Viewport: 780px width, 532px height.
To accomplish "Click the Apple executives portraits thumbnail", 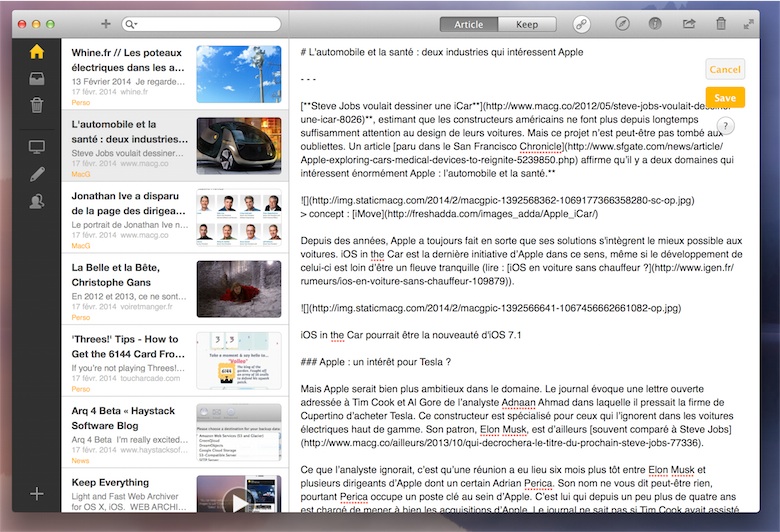I will click(239, 217).
